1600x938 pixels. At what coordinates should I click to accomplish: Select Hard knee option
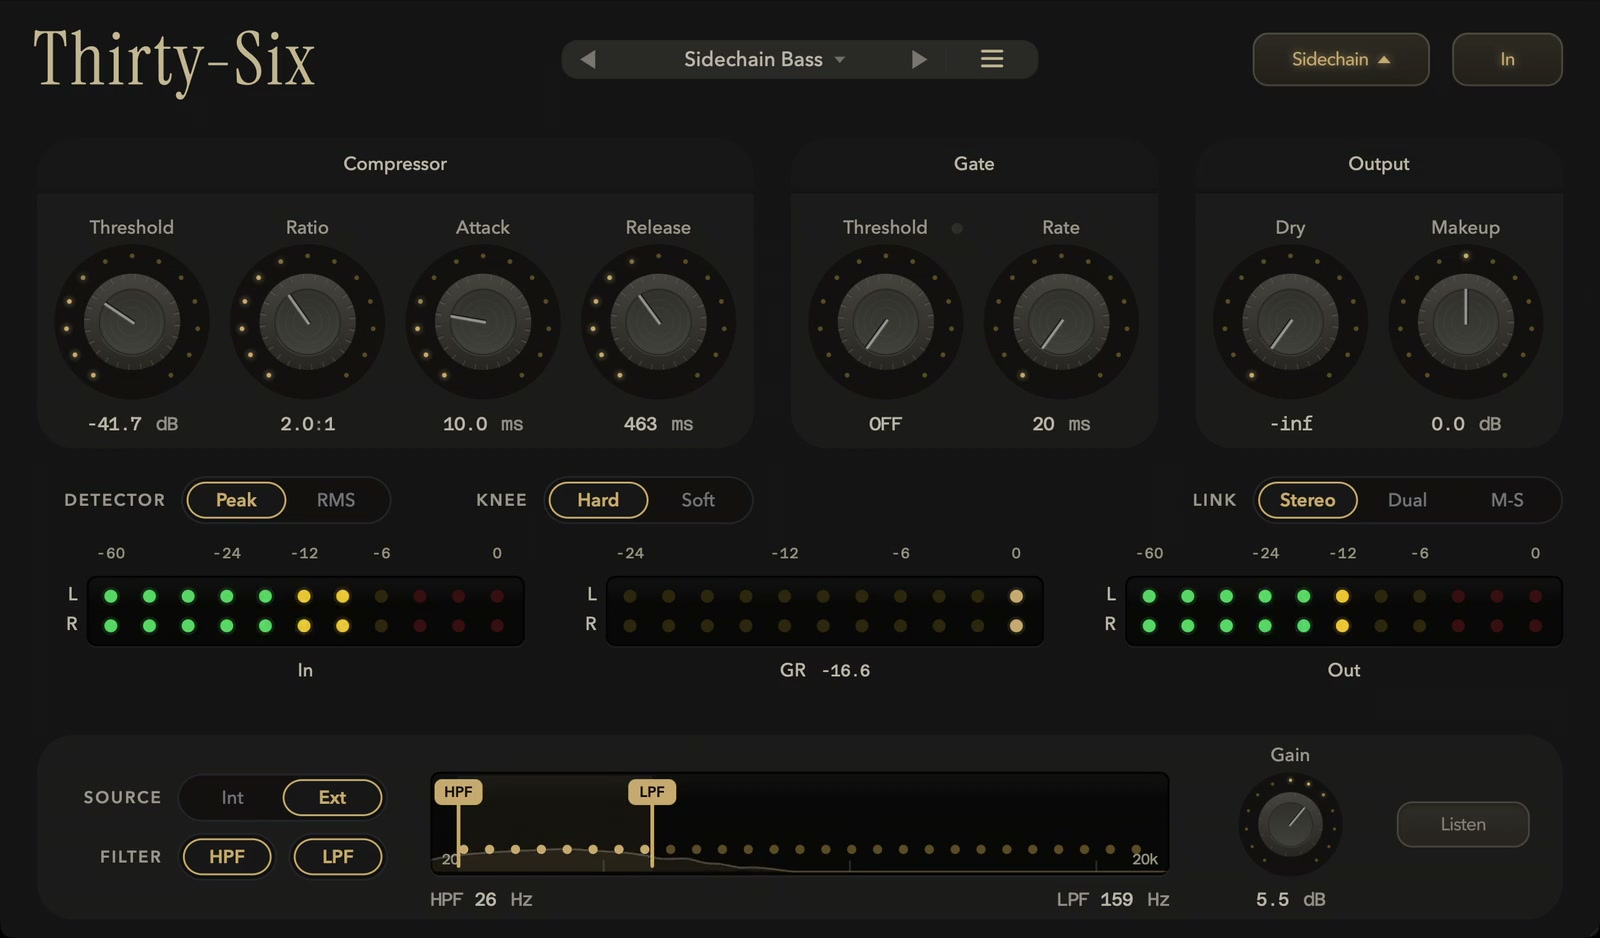point(598,500)
